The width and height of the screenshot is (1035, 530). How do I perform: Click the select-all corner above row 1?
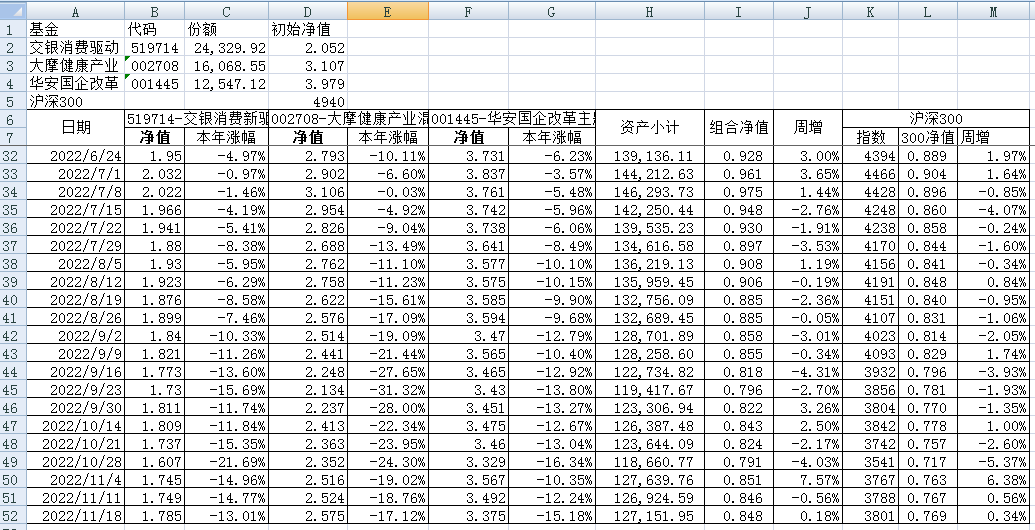13,11
